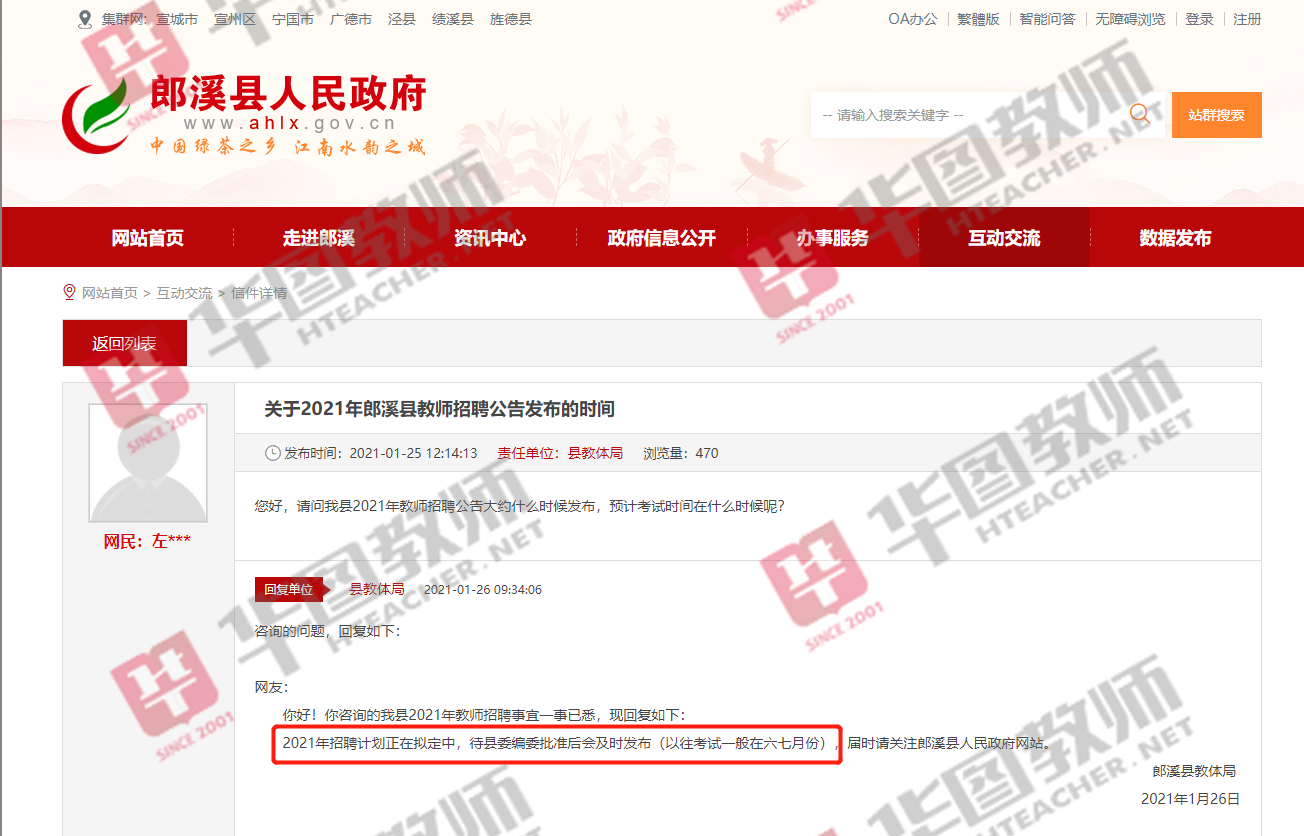Click the 返回列表 button
1304x836 pixels.
click(x=124, y=343)
